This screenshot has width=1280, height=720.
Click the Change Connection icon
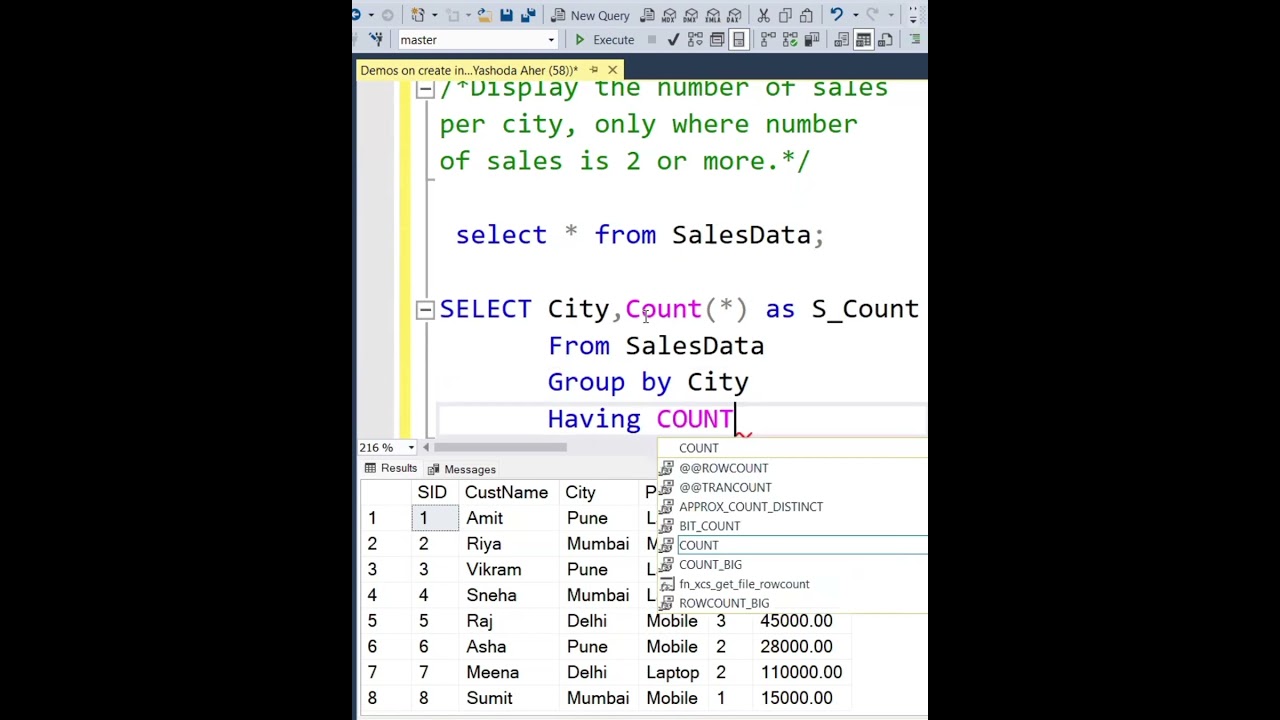coord(375,40)
